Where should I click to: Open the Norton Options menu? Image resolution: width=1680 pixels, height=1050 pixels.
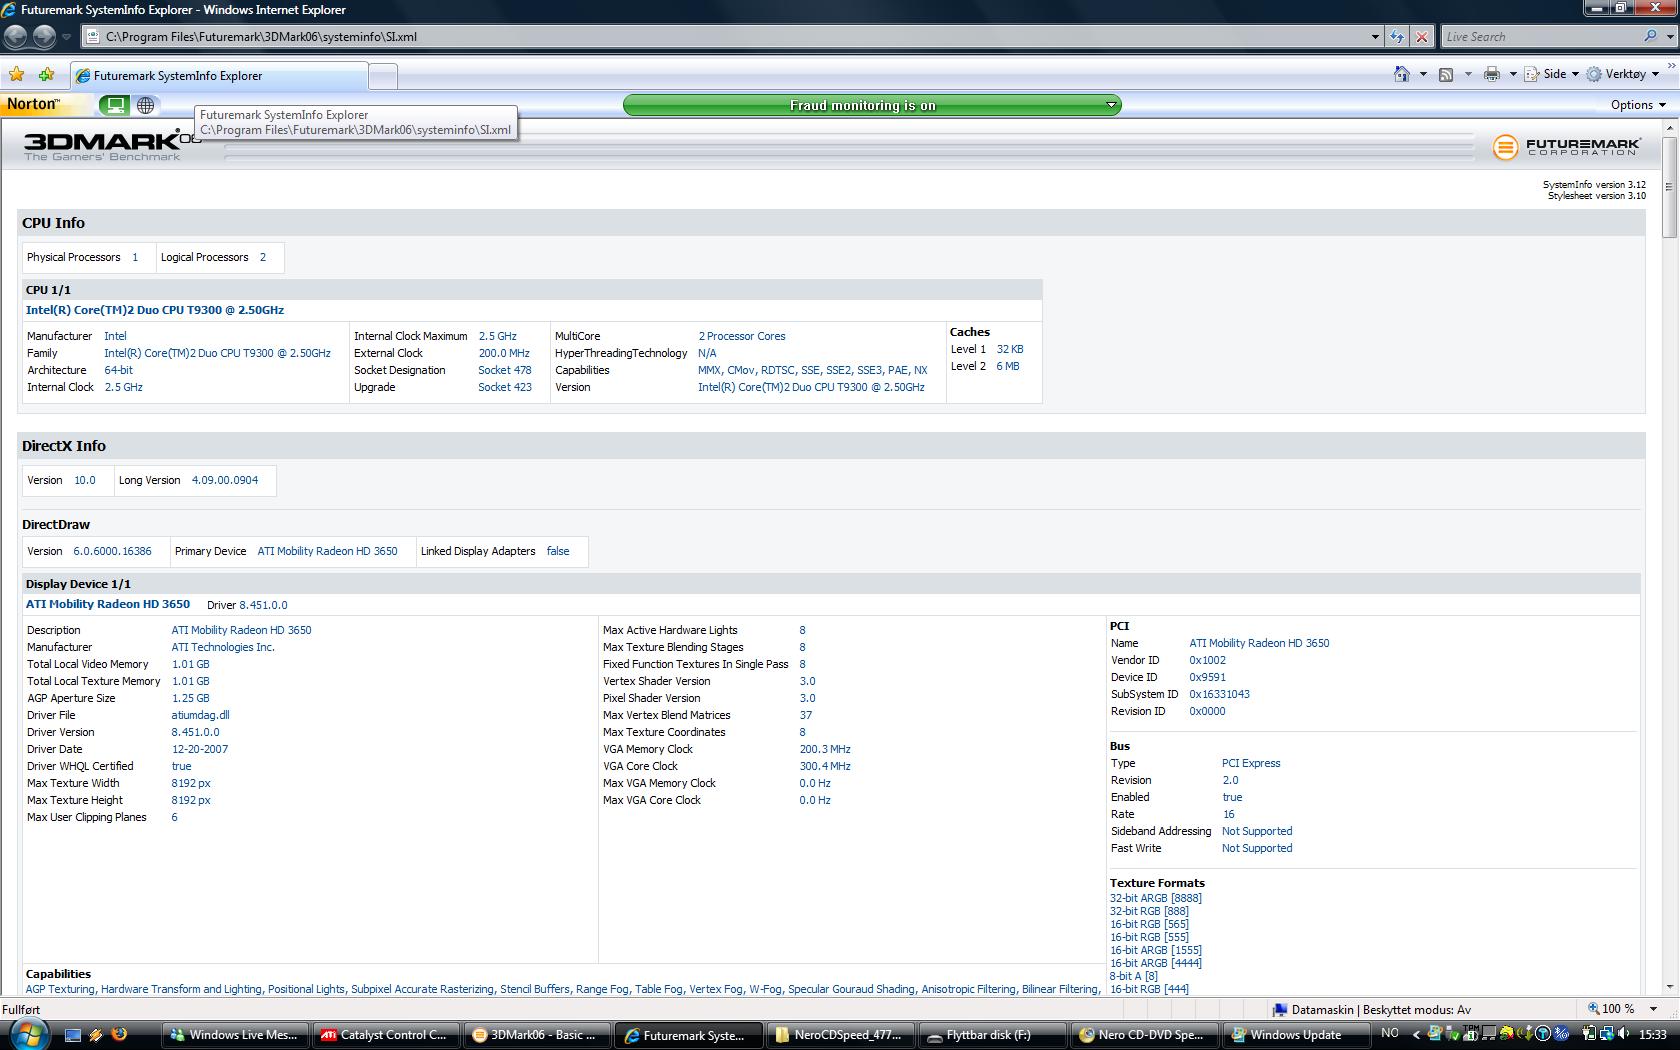(x=1638, y=105)
